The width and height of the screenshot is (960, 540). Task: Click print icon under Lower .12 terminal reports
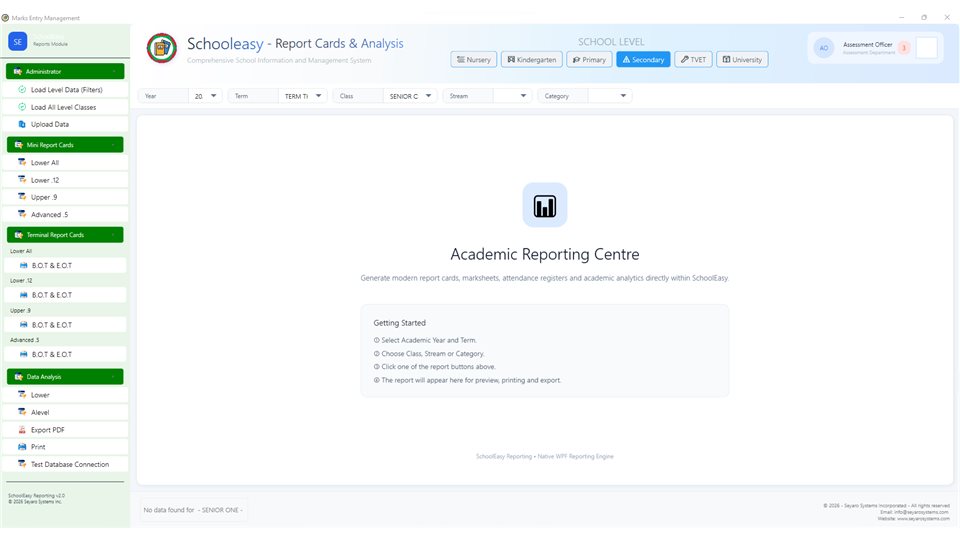[24, 294]
